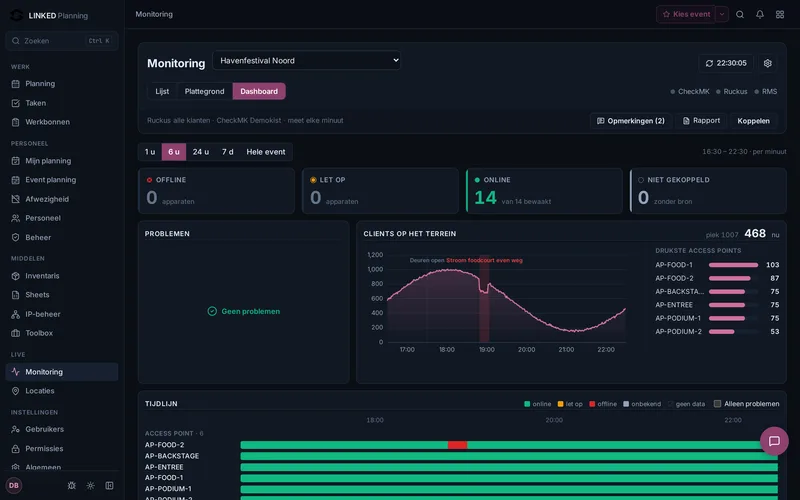Click the red offline segment on AP-FOOD-2
This screenshot has width=800, height=500.
click(x=458, y=445)
